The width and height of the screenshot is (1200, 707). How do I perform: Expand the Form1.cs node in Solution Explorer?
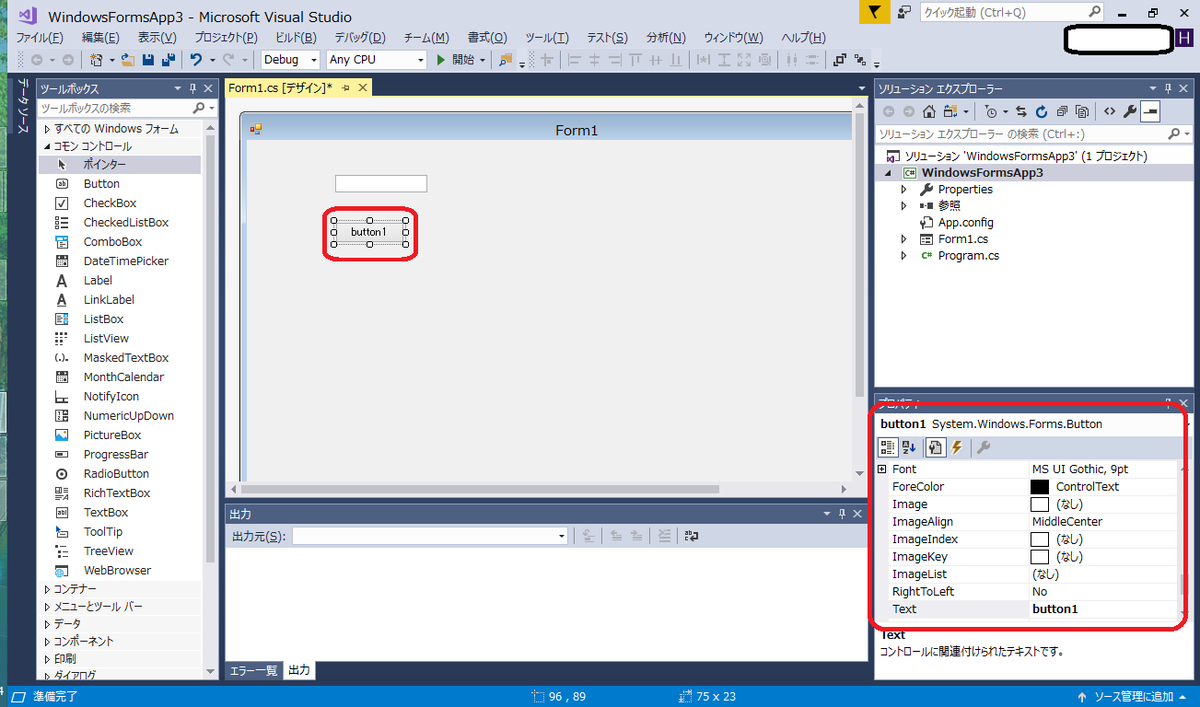click(903, 239)
